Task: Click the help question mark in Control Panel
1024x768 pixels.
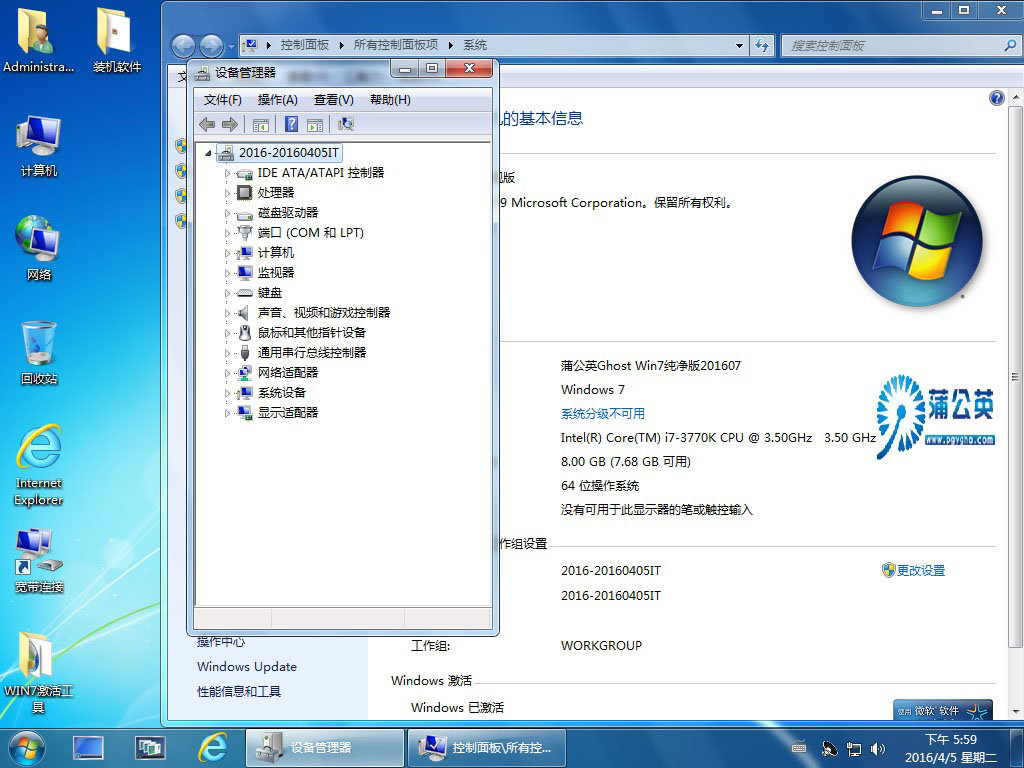Action: [x=996, y=98]
